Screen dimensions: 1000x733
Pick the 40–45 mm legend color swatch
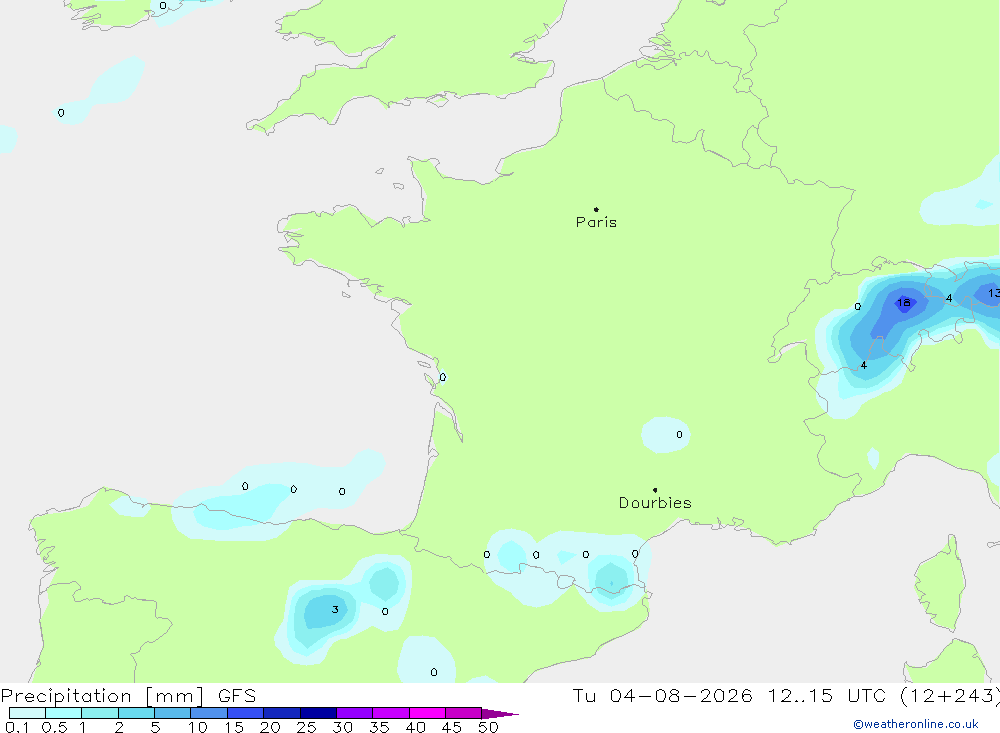tap(427, 713)
